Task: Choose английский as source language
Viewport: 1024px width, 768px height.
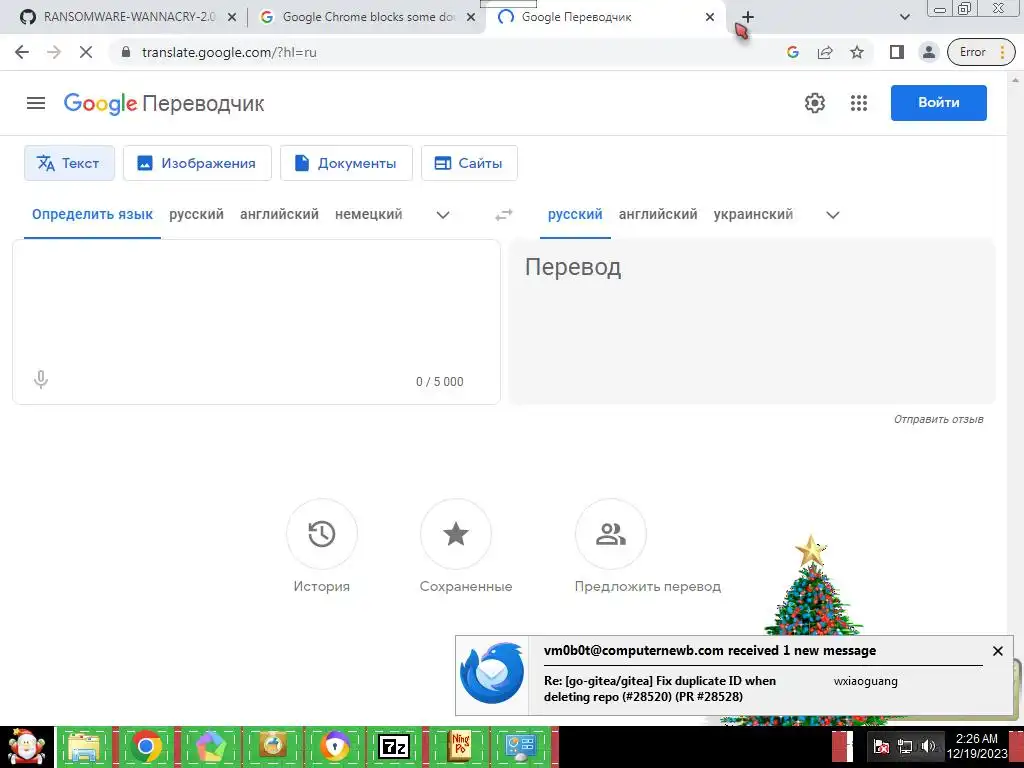Action: coord(279,214)
